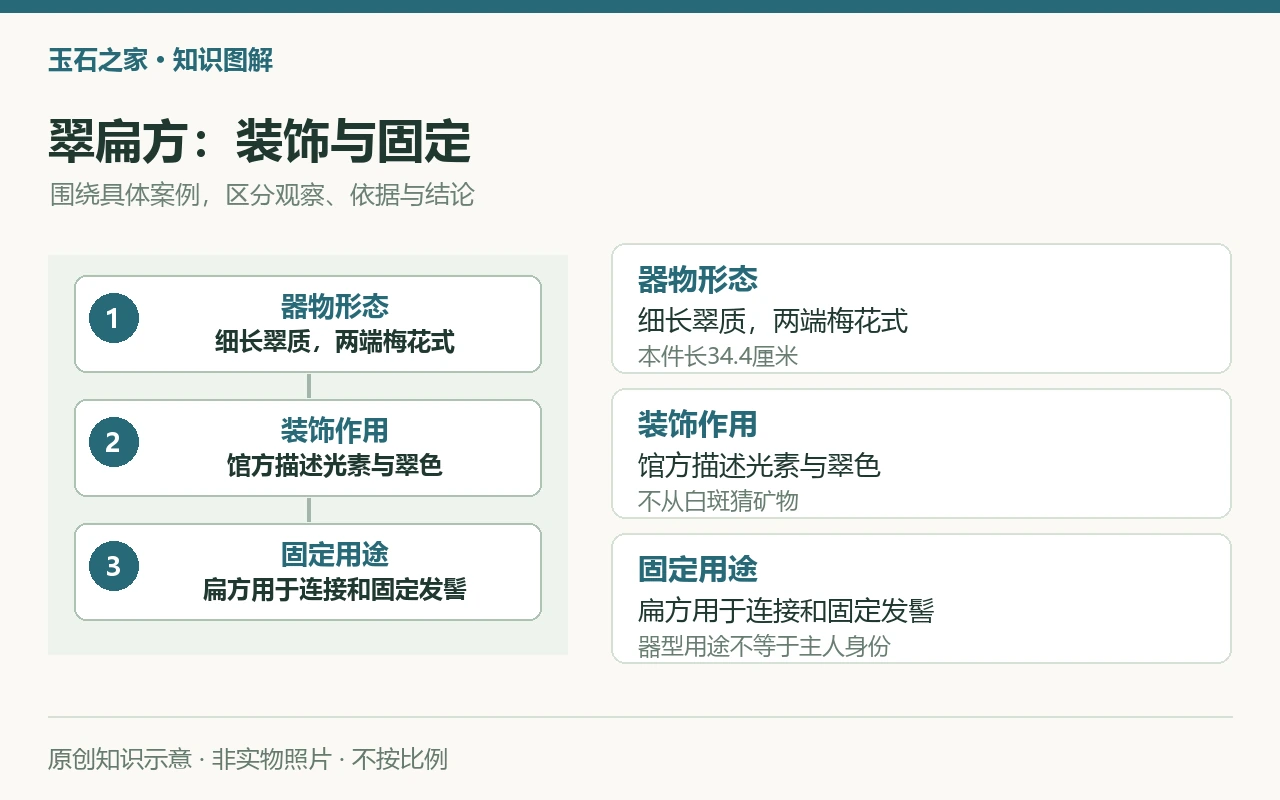The image size is (1280, 800).
Task: Click 细长翠质，两端梅花式 in numbered step 1 box
Action: click(x=335, y=343)
